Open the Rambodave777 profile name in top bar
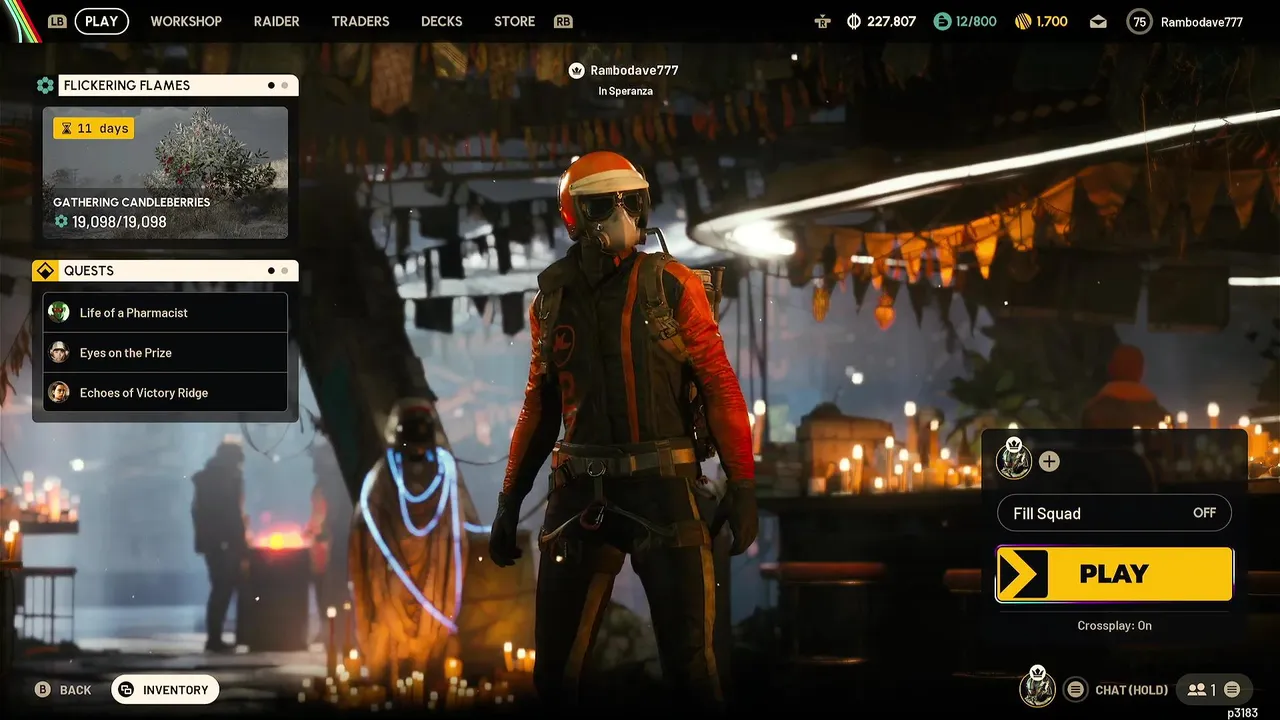Viewport: 1280px width, 720px height. click(1201, 21)
